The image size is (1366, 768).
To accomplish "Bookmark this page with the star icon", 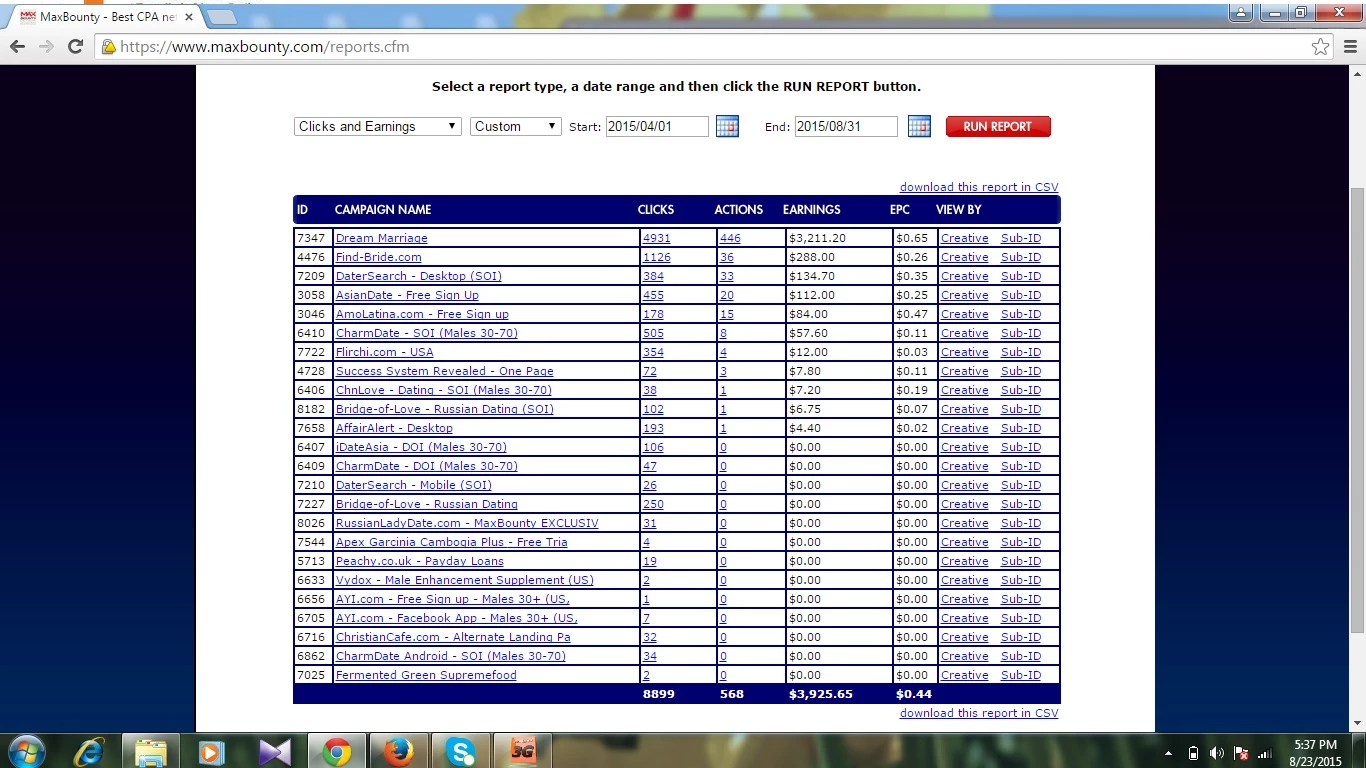I will point(1321,47).
